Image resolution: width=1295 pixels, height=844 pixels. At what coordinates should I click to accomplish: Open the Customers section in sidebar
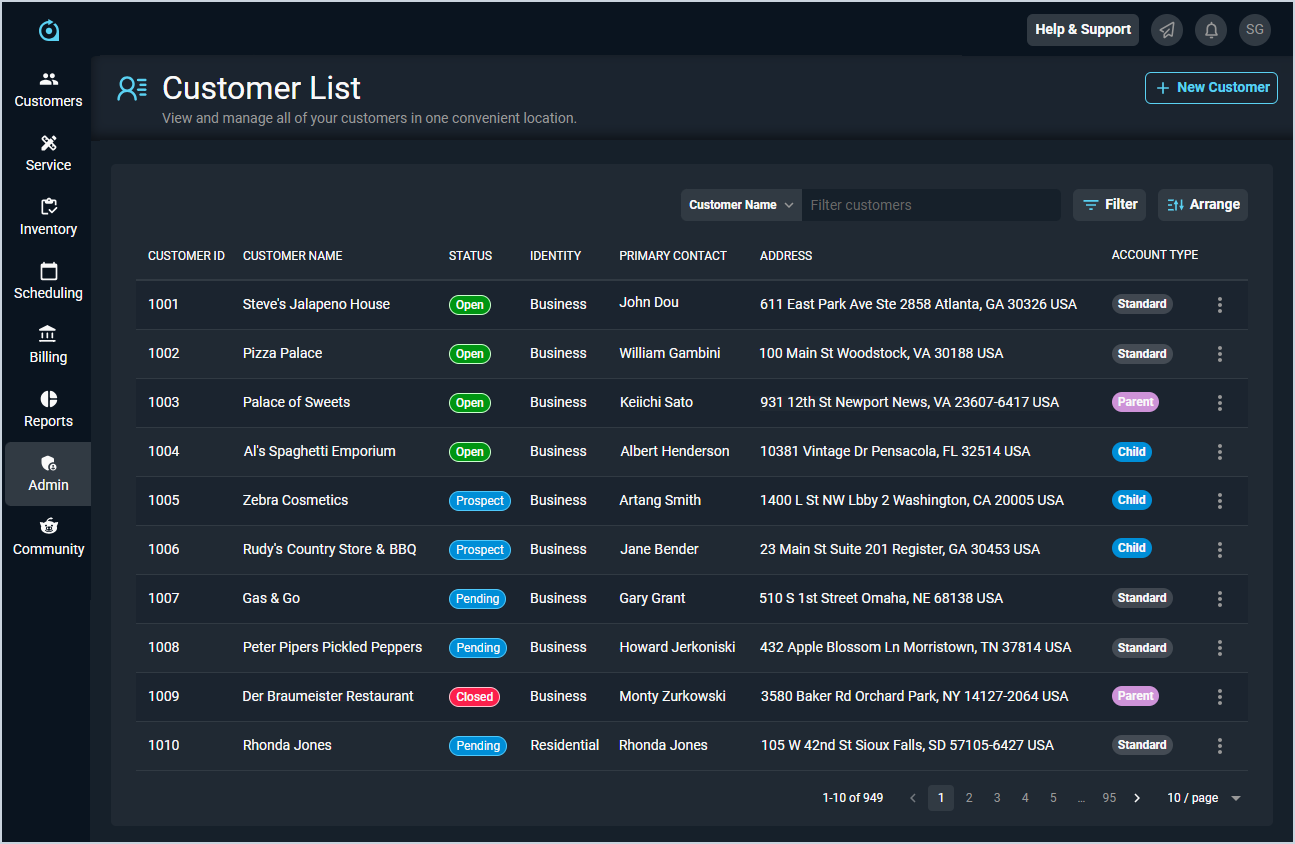48,90
